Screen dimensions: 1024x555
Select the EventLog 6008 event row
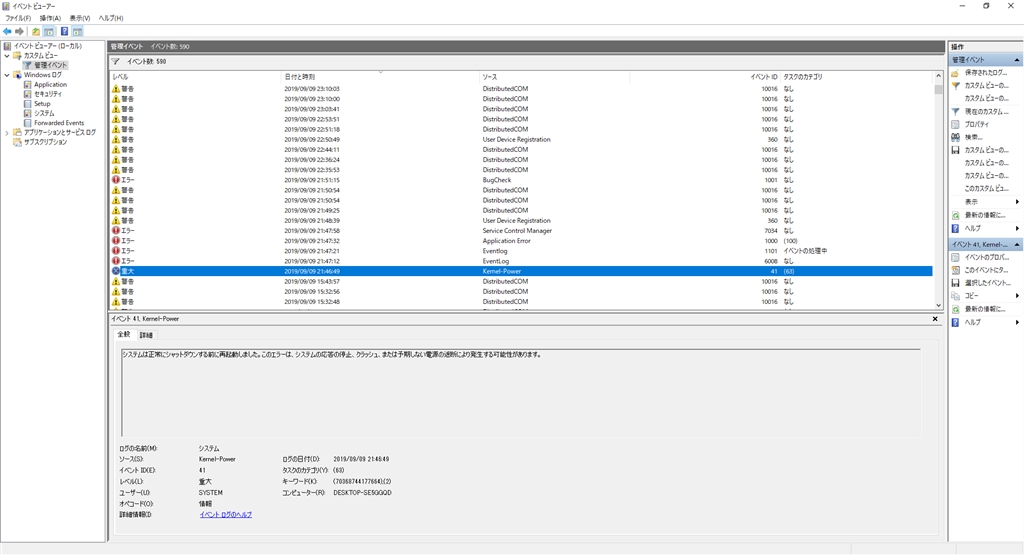tap(521, 261)
